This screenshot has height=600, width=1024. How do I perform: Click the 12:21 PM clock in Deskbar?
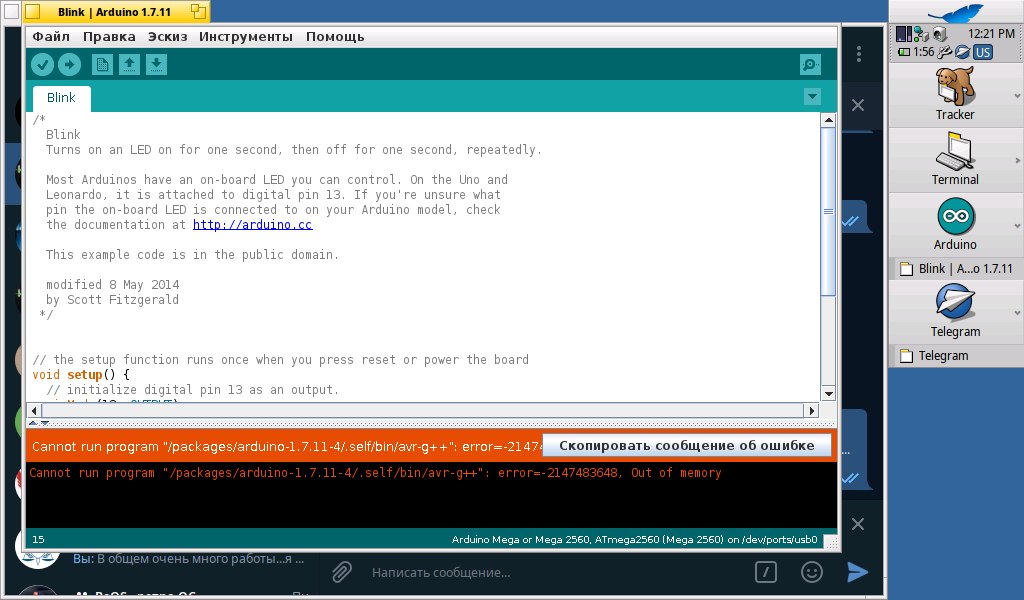click(991, 33)
